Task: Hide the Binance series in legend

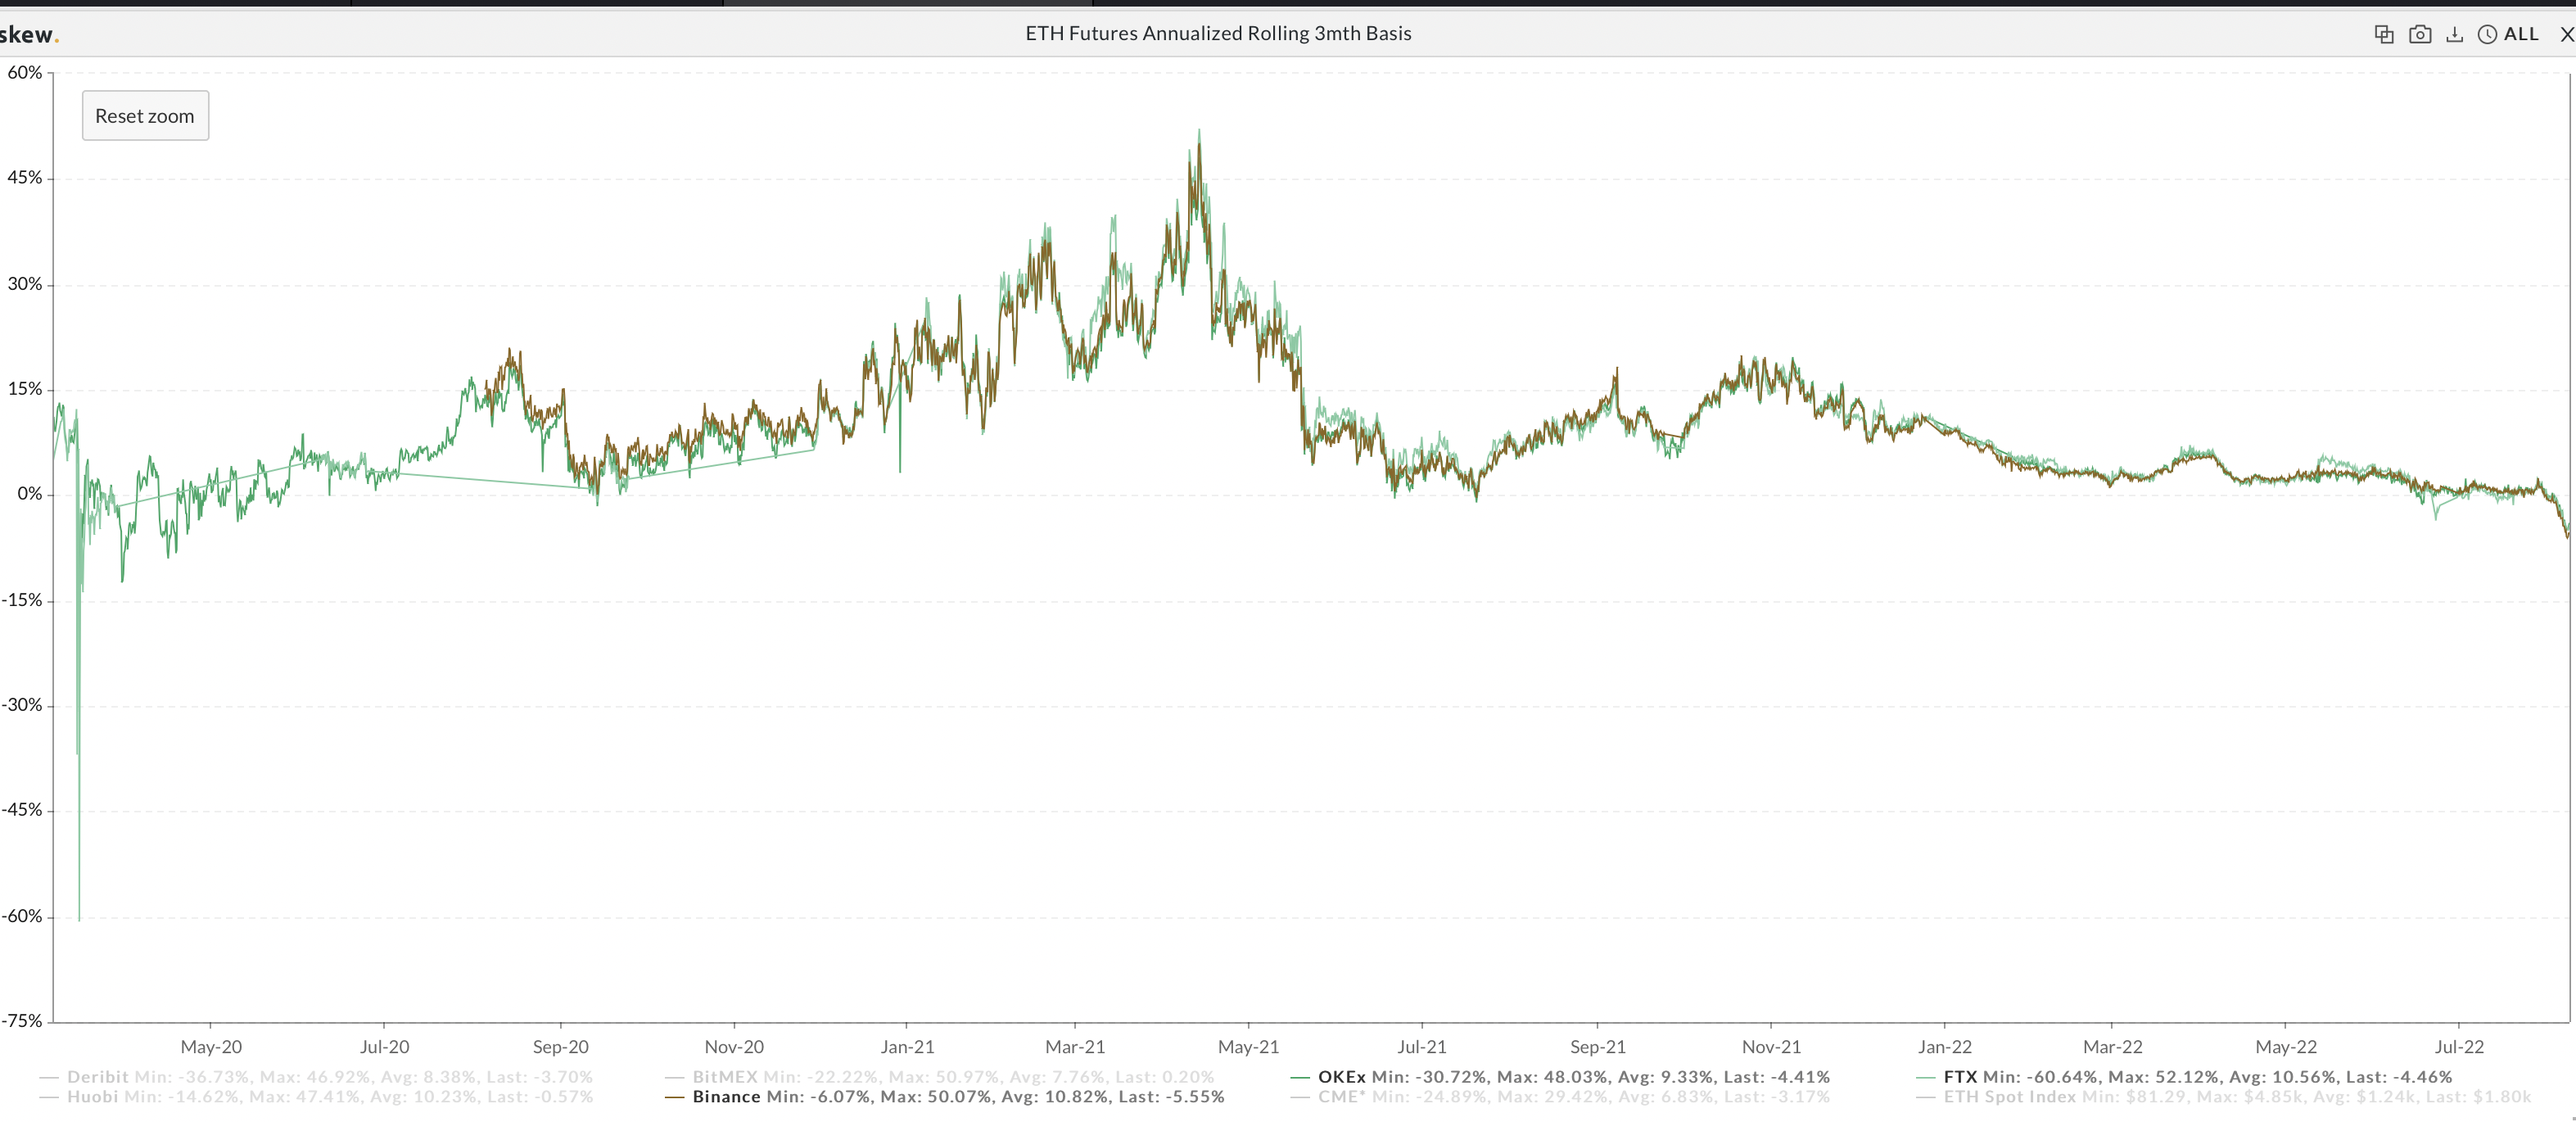Action: click(x=945, y=1097)
